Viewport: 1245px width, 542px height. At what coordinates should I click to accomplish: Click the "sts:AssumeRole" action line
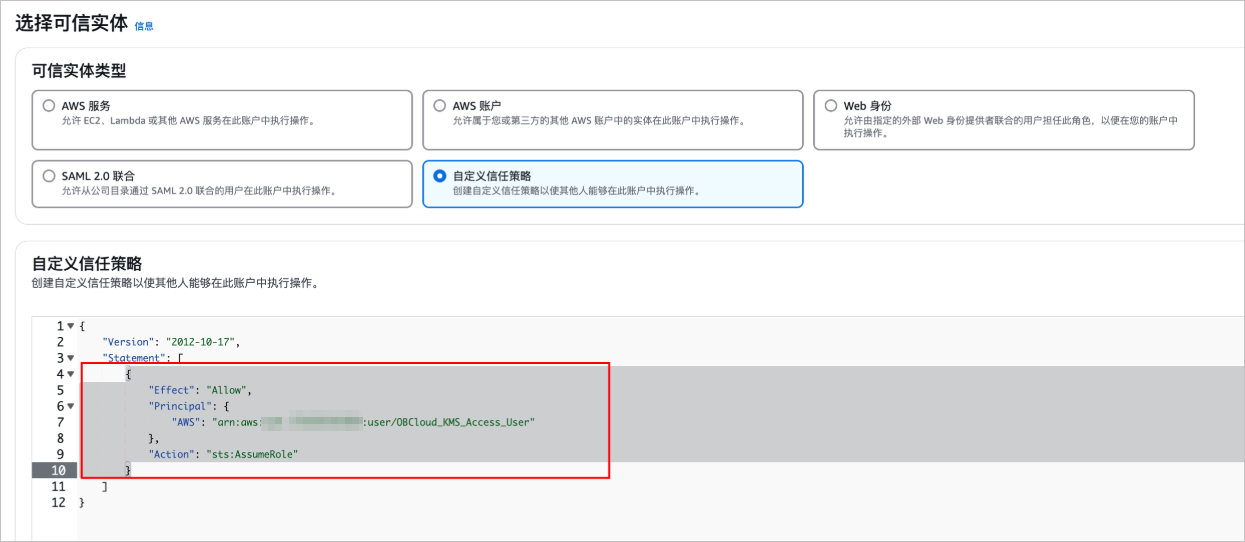pyautogui.click(x=224, y=454)
